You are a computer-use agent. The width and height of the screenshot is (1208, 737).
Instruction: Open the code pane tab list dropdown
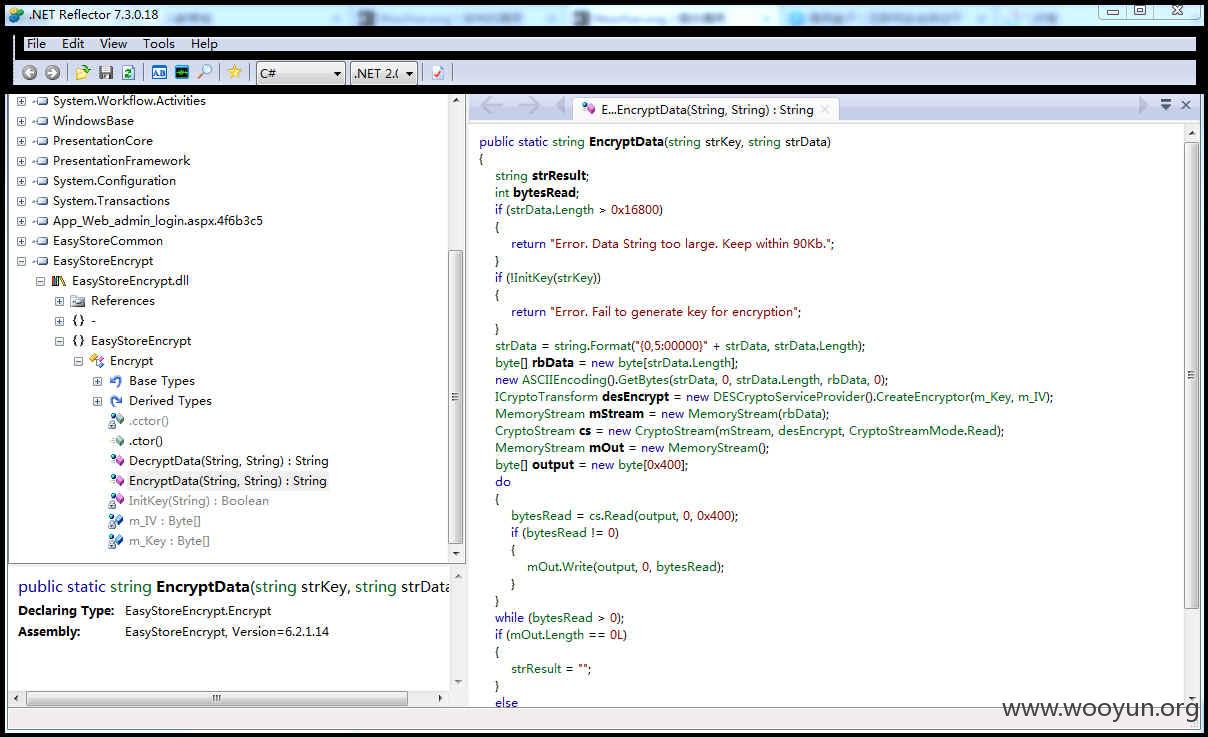[1165, 105]
